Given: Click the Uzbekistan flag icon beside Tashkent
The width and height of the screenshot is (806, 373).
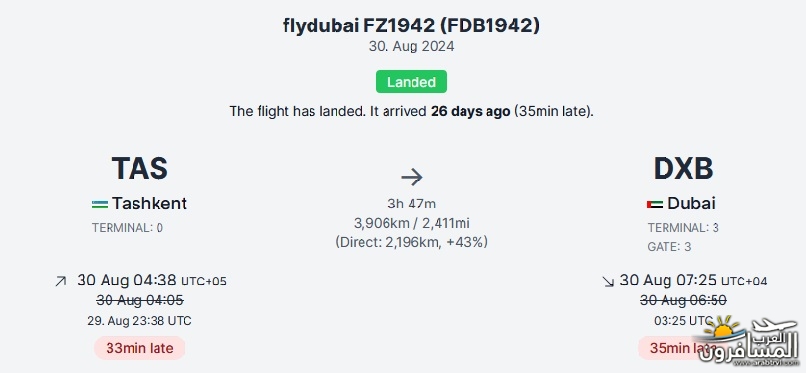Looking at the screenshot, I should click(100, 204).
